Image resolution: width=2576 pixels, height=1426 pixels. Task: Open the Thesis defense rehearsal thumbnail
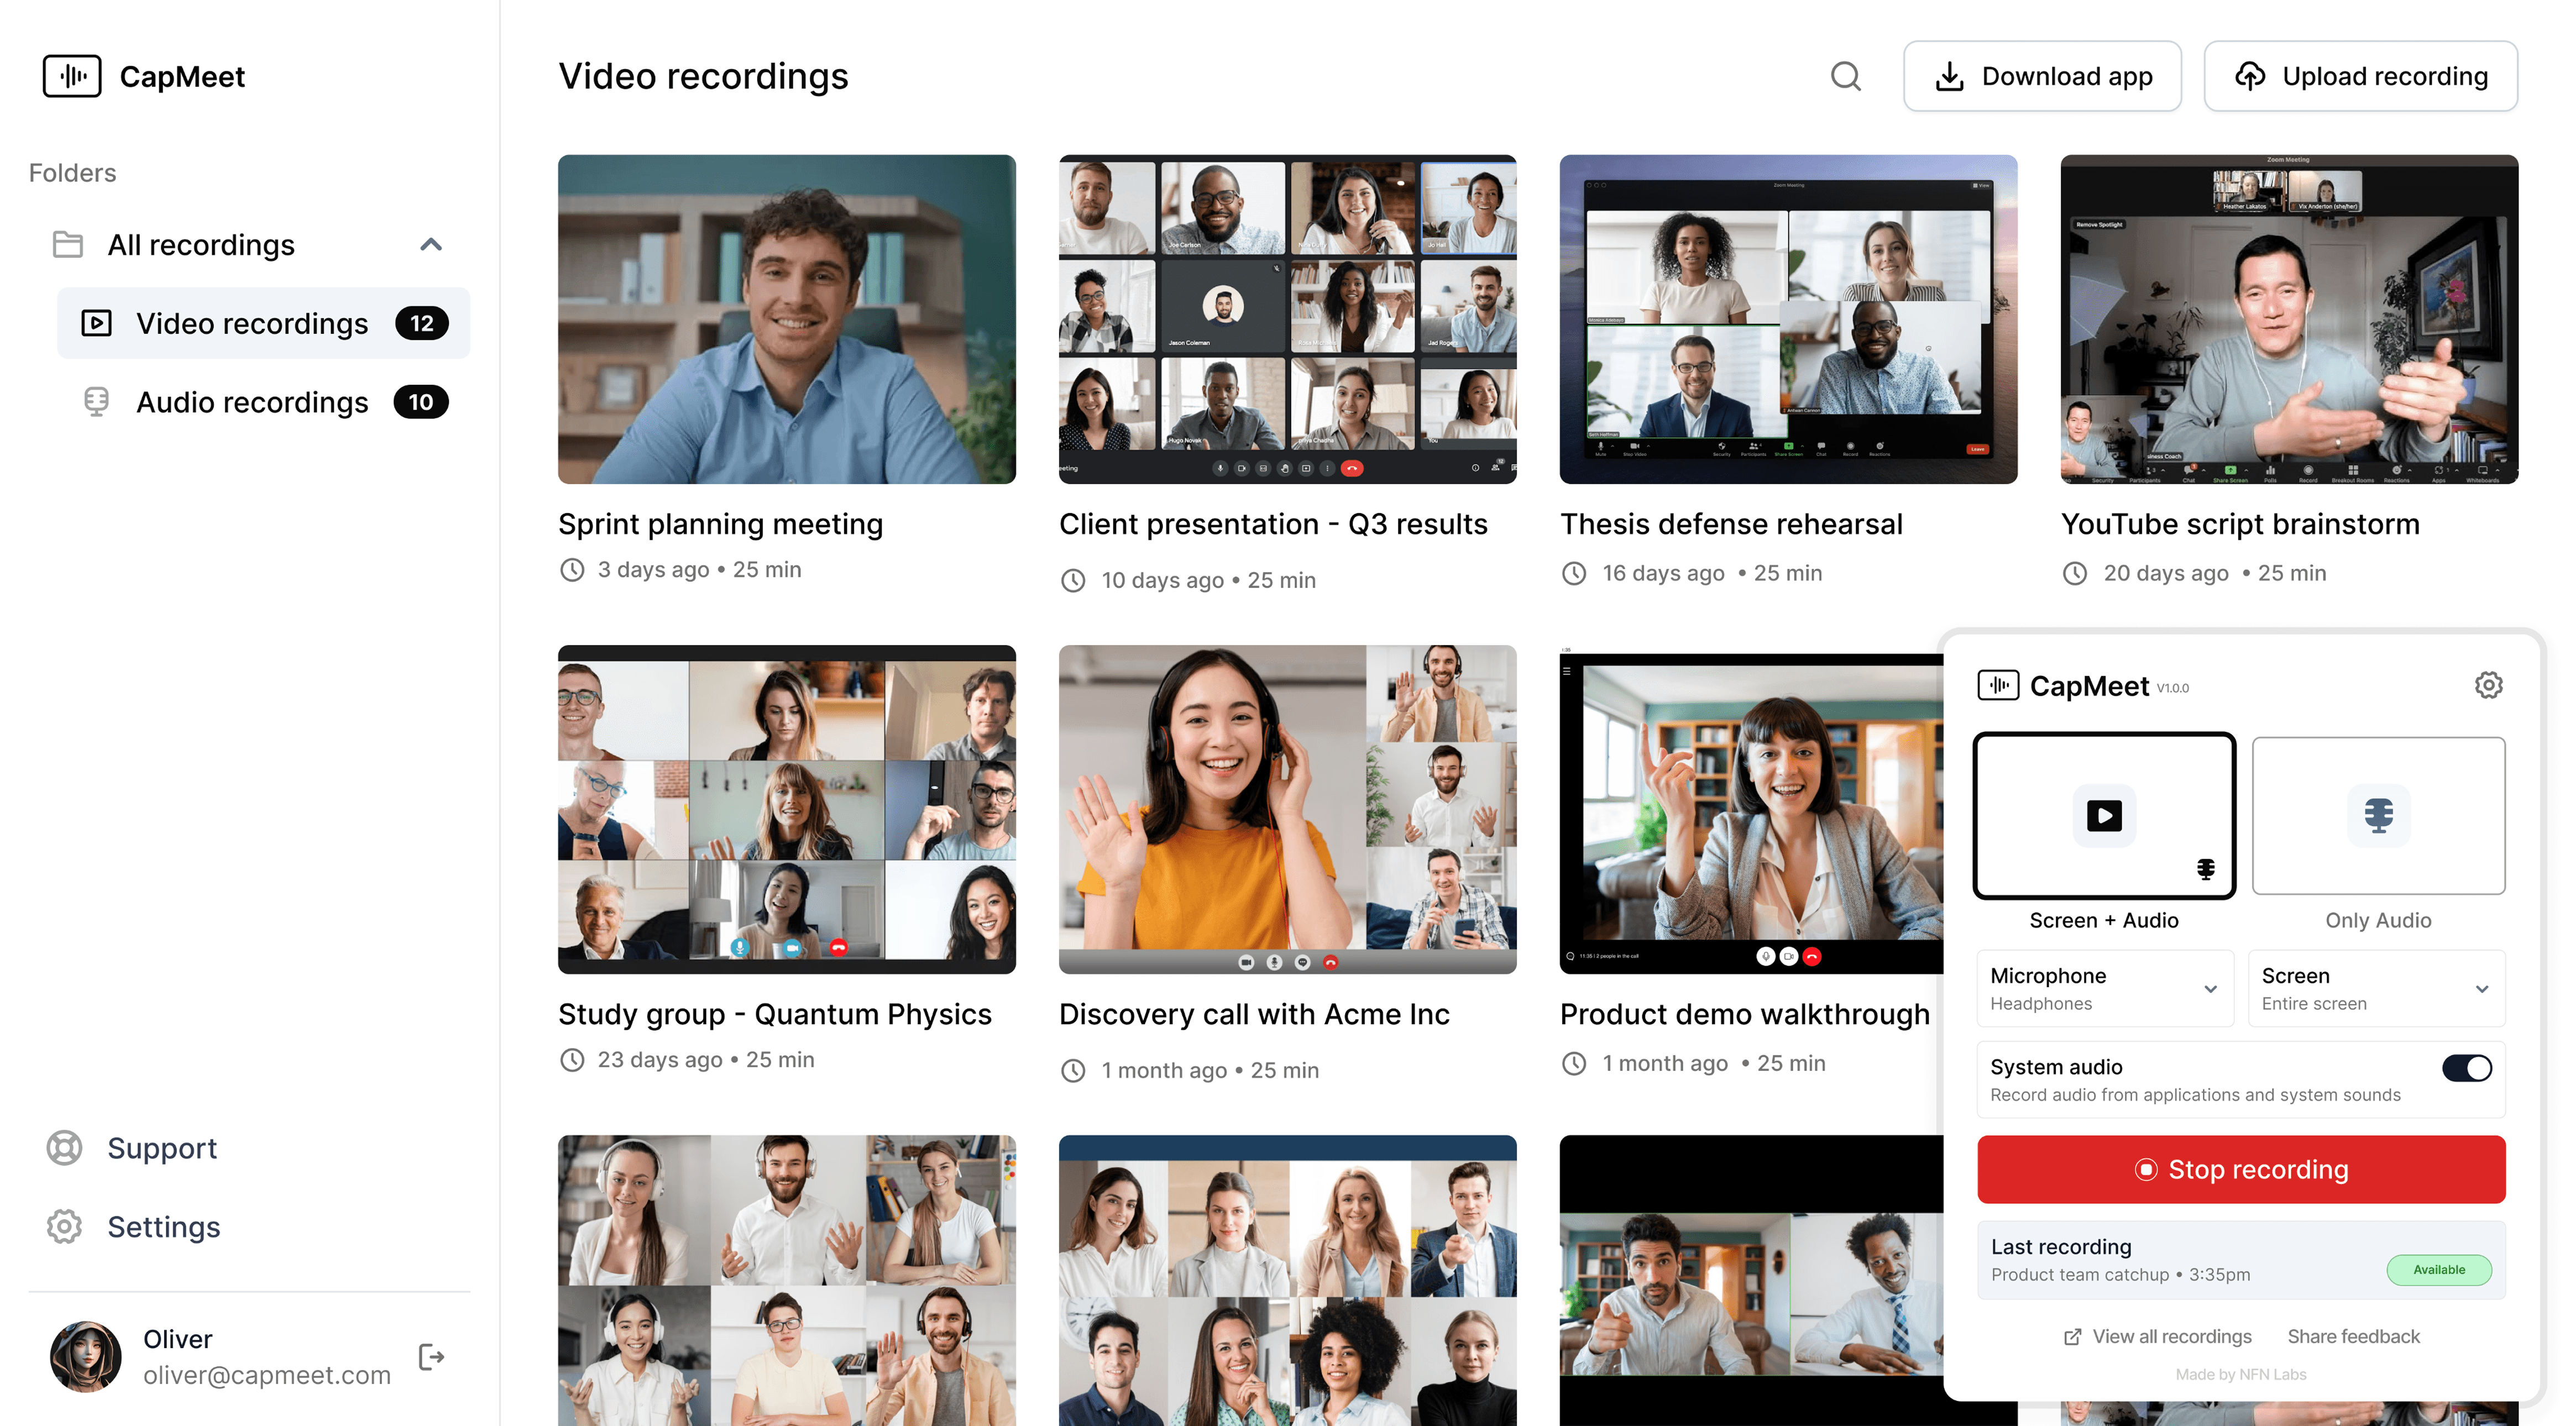click(x=1787, y=319)
